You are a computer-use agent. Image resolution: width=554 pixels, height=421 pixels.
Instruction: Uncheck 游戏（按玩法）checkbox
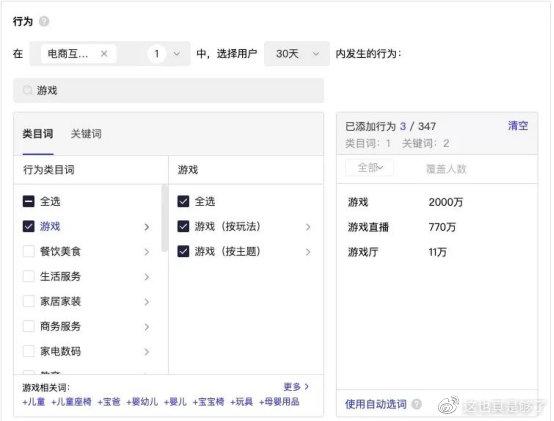coord(183,226)
